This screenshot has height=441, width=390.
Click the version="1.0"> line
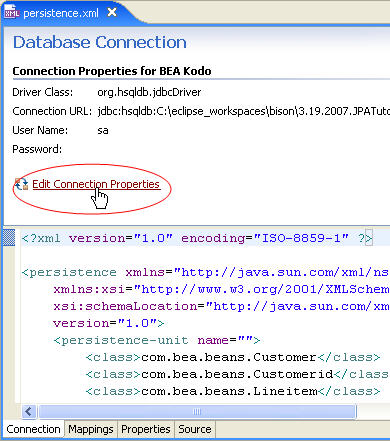click(108, 323)
